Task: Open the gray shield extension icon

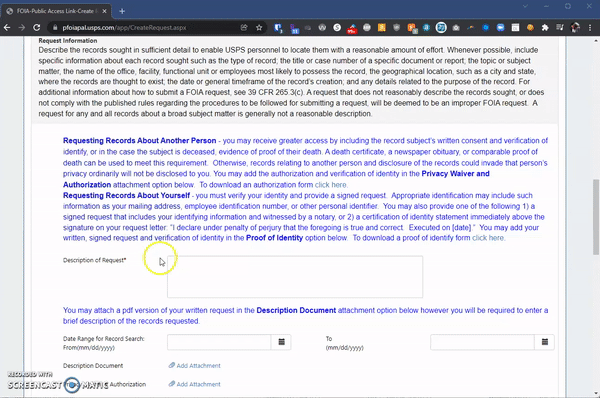Action: [x=396, y=28]
